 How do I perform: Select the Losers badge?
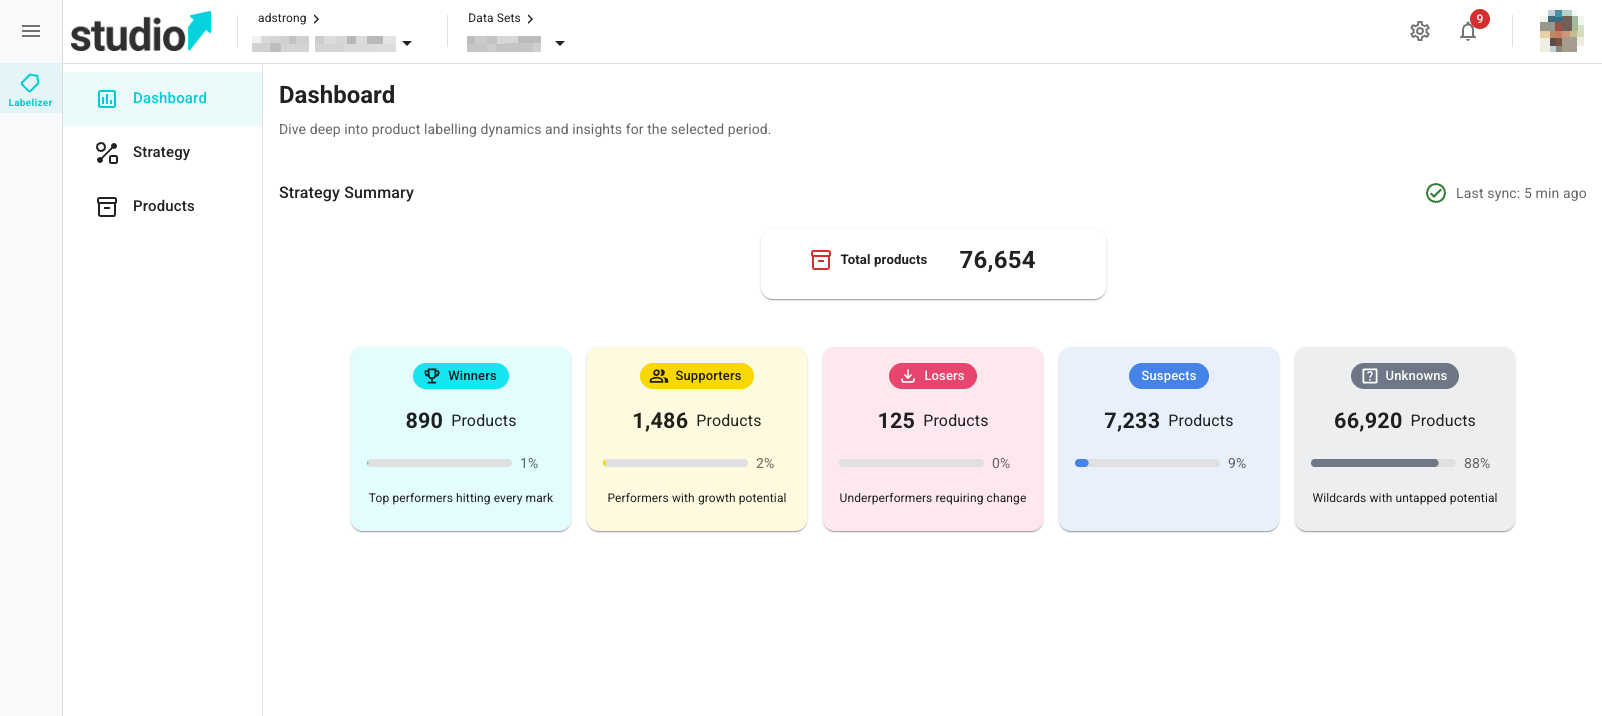pos(933,376)
